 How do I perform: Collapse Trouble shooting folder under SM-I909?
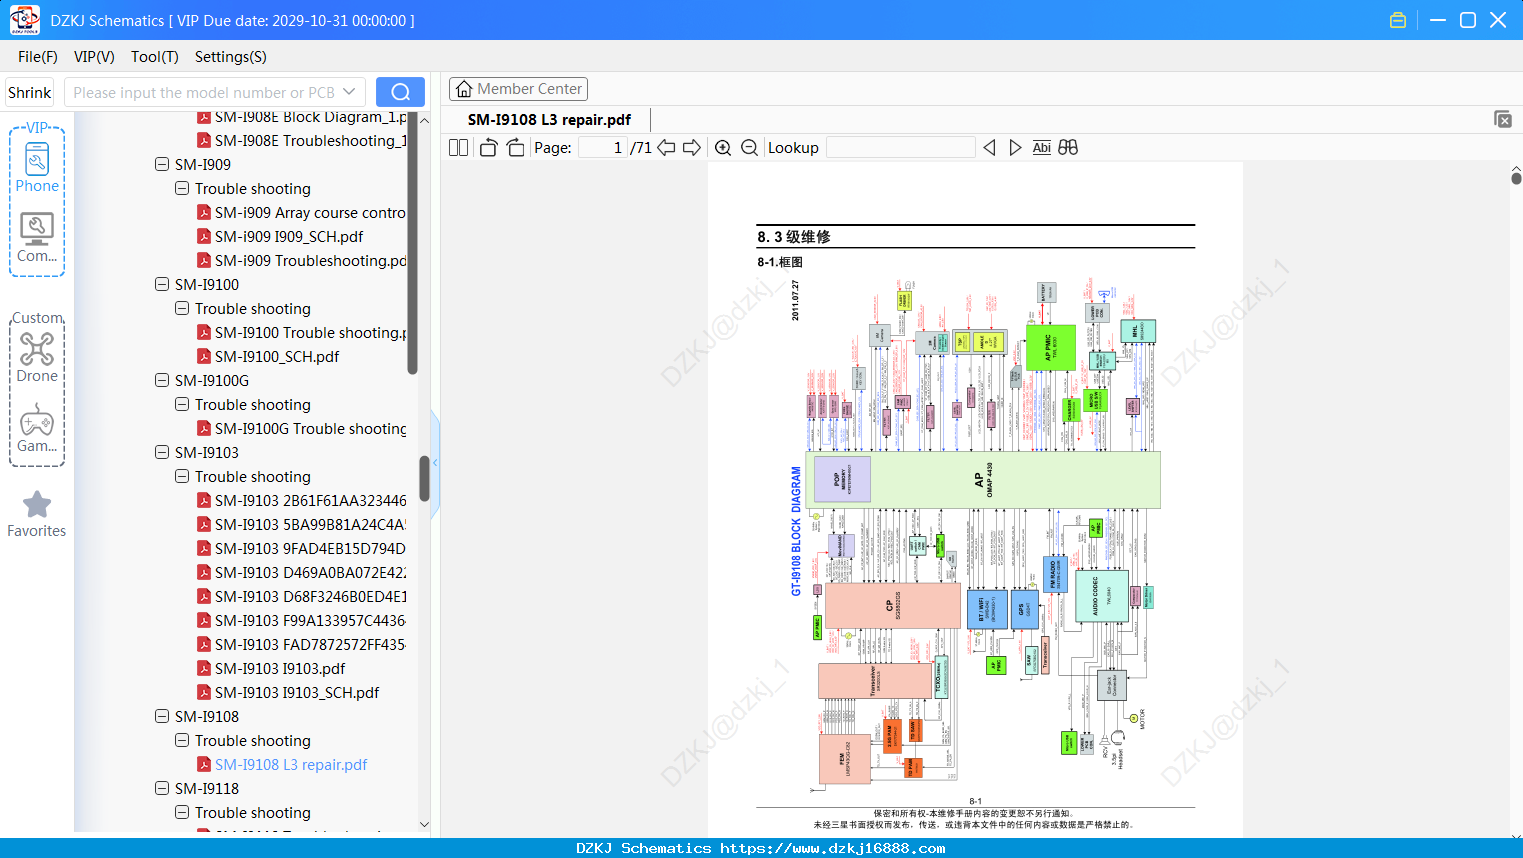tap(182, 188)
